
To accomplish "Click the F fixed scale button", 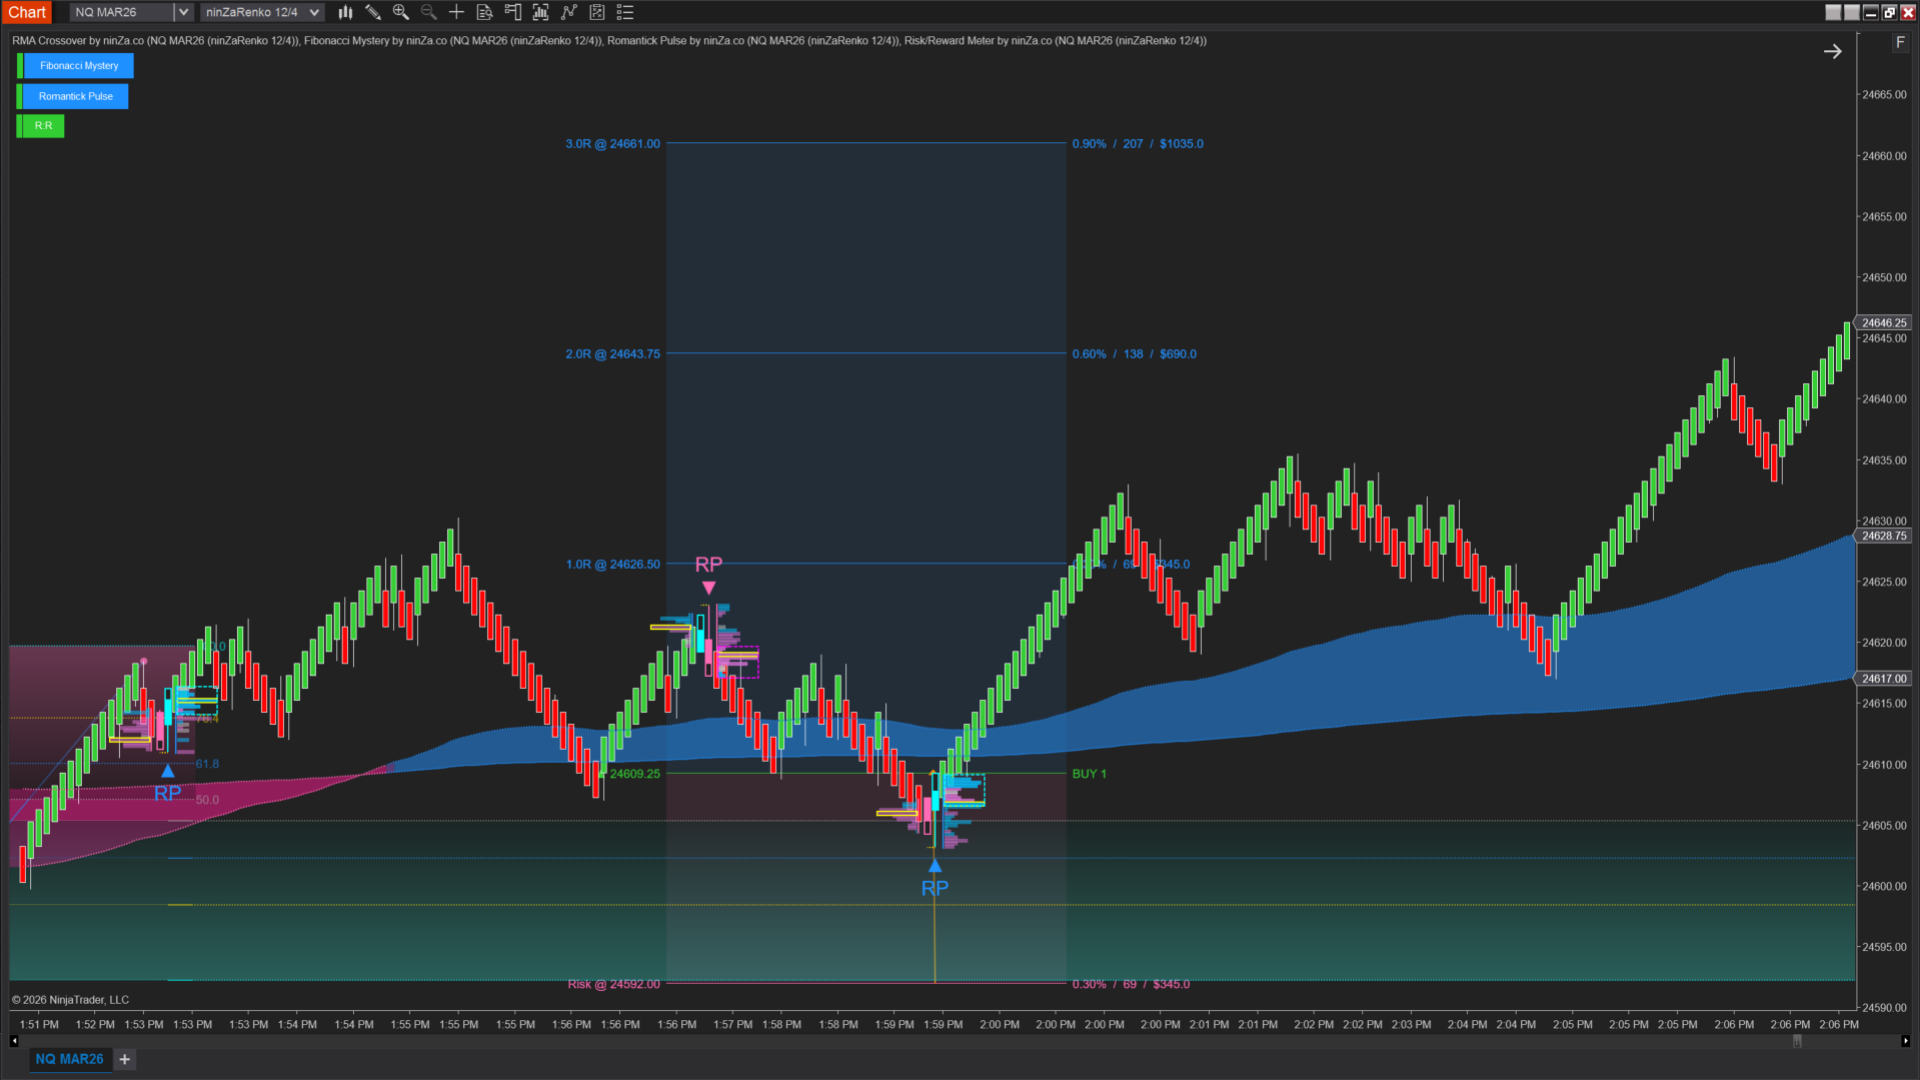I will click(x=1900, y=42).
